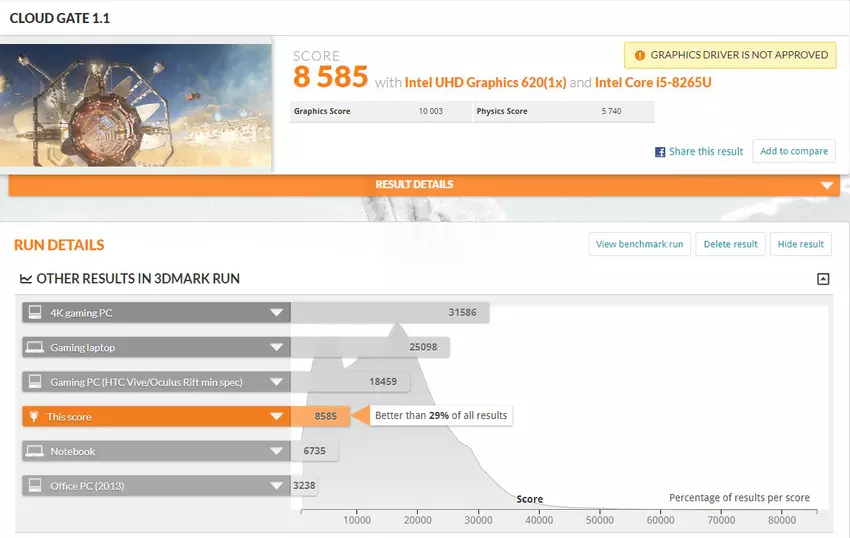Open the 4K gaming PC dropdown arrow
The width and height of the screenshot is (850, 538).
[276, 313]
